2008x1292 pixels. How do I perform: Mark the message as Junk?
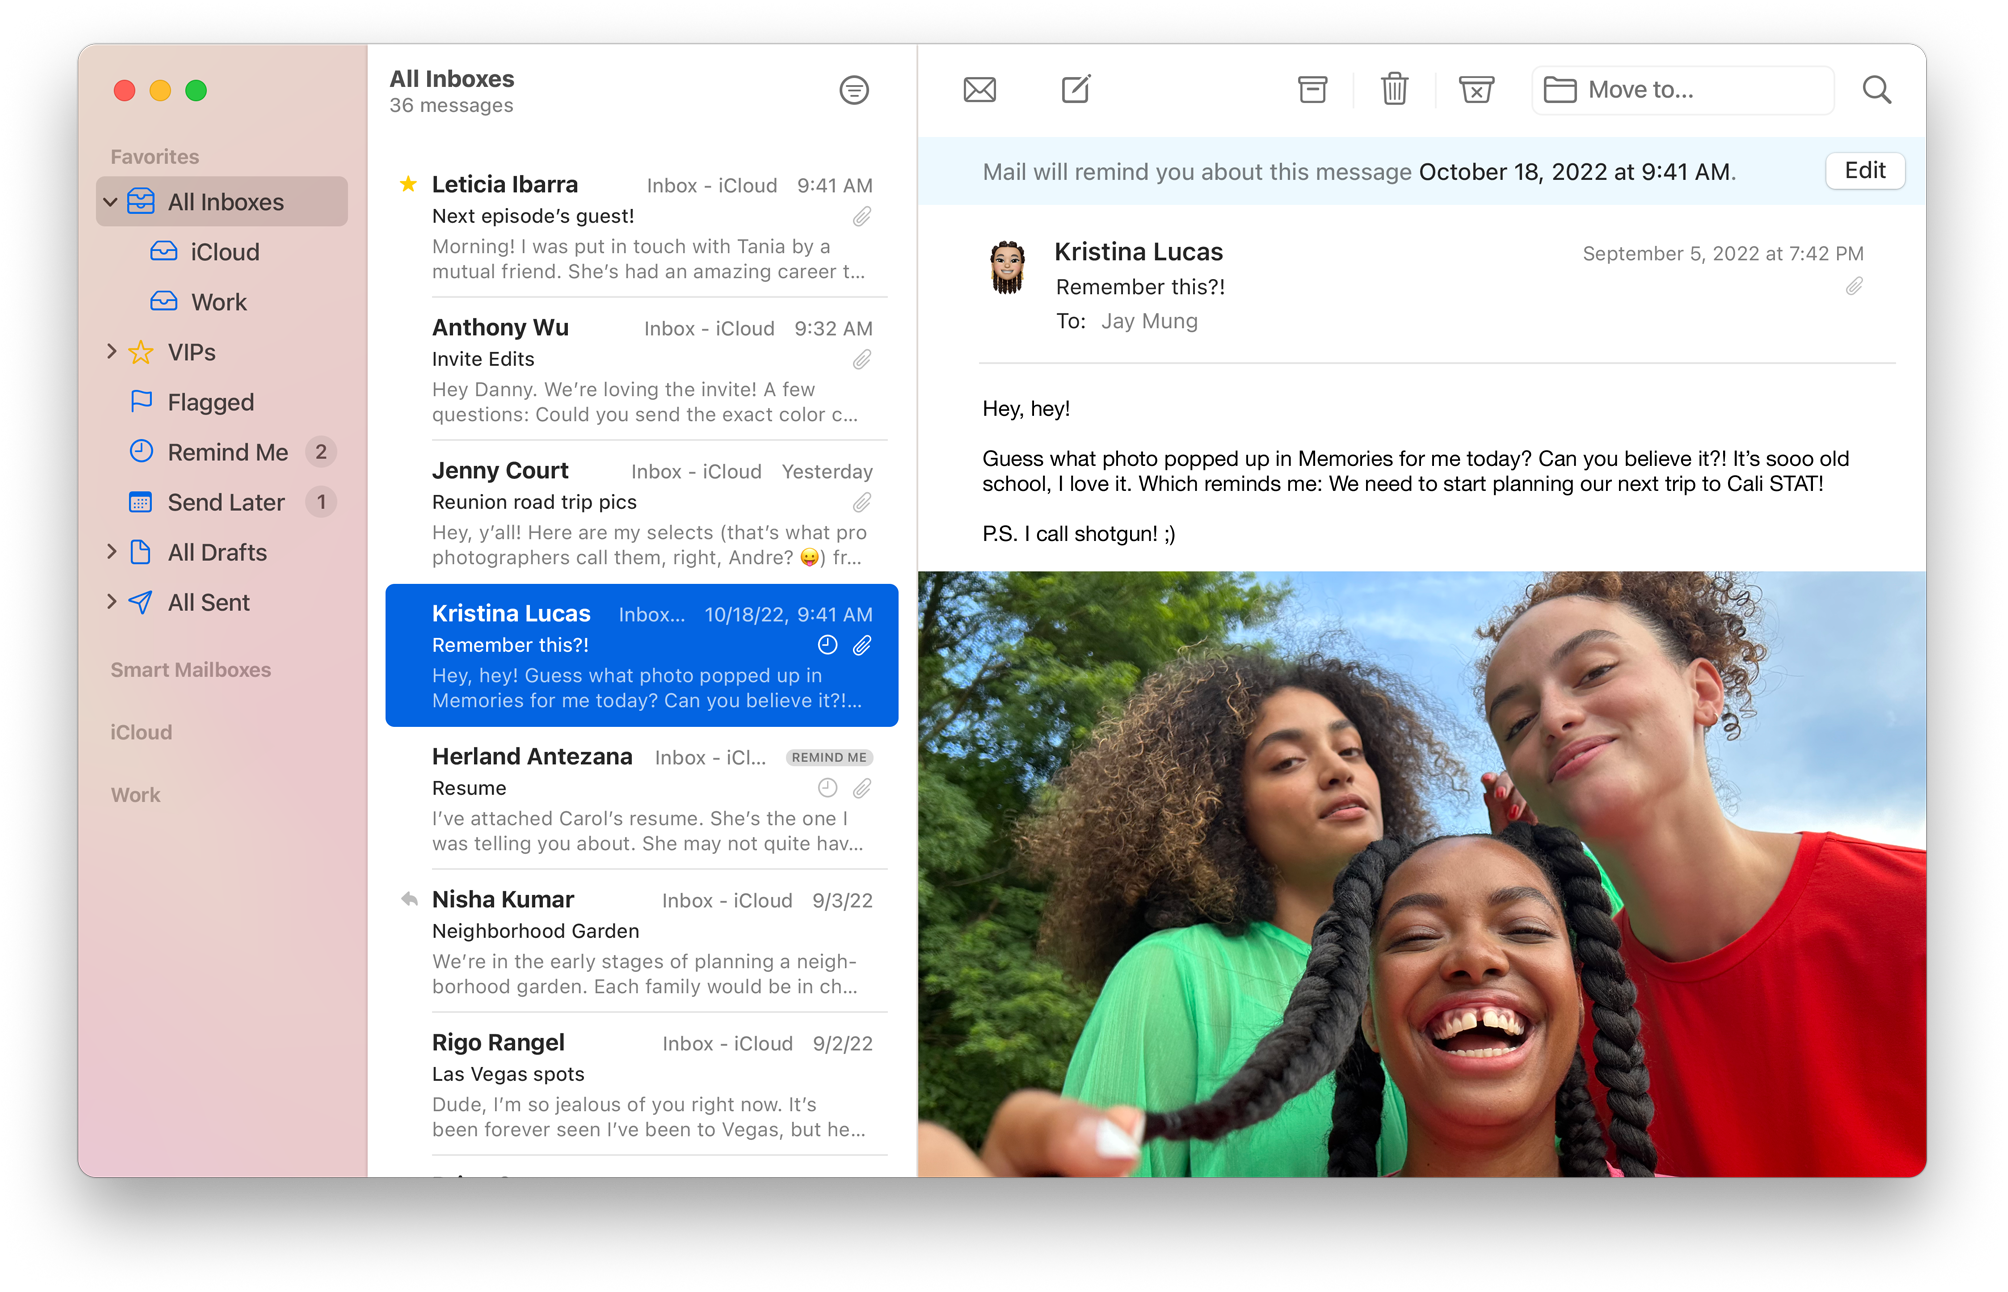1476,89
